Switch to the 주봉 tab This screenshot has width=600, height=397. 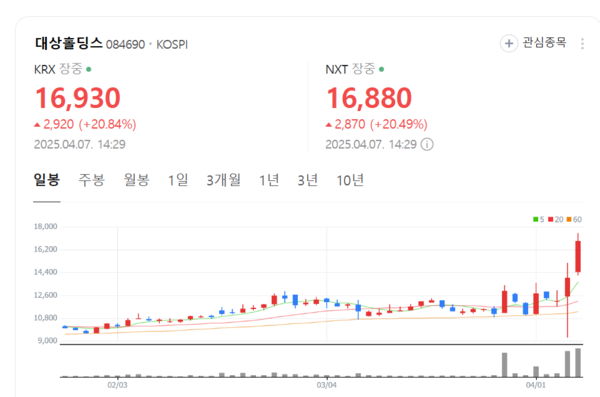click(x=91, y=180)
